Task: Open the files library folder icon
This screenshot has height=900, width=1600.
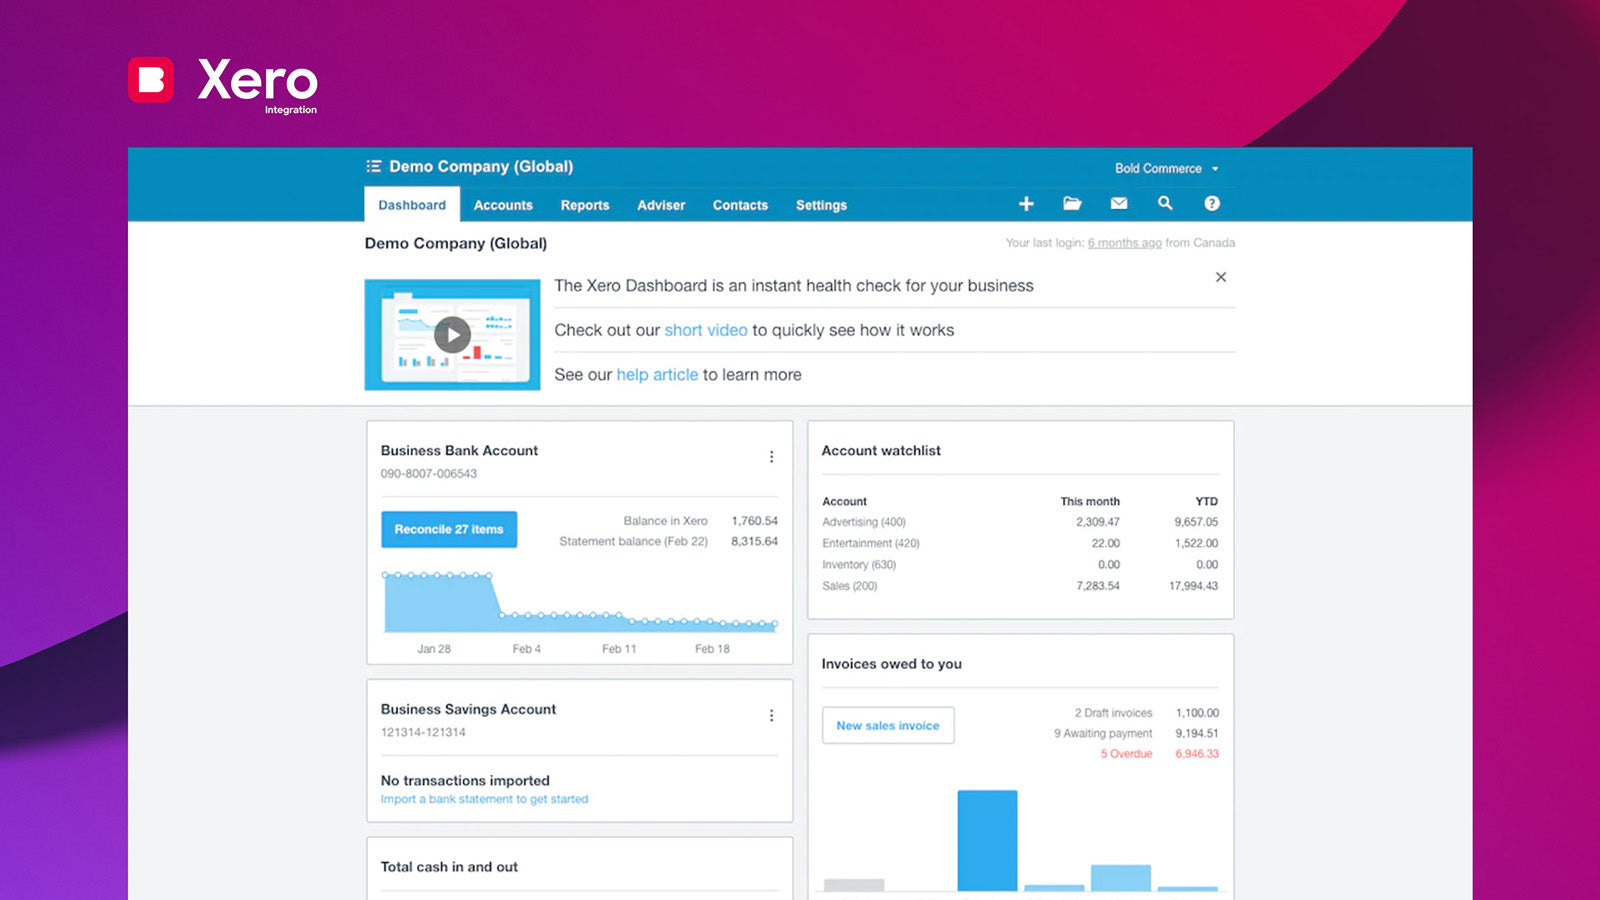Action: pyautogui.click(x=1072, y=203)
